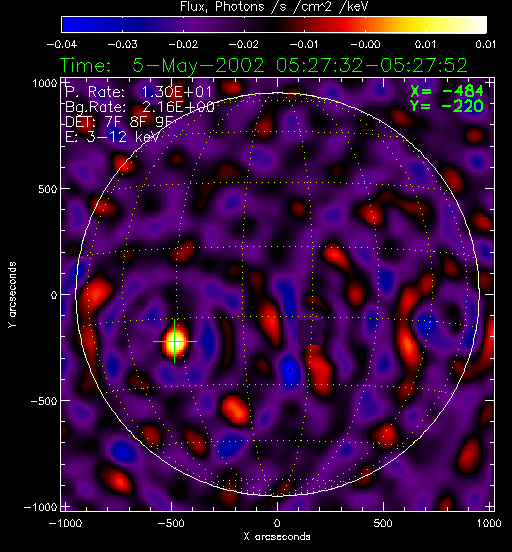
Task: Click the Flux, Photons color bar title
Action: [274, 6]
